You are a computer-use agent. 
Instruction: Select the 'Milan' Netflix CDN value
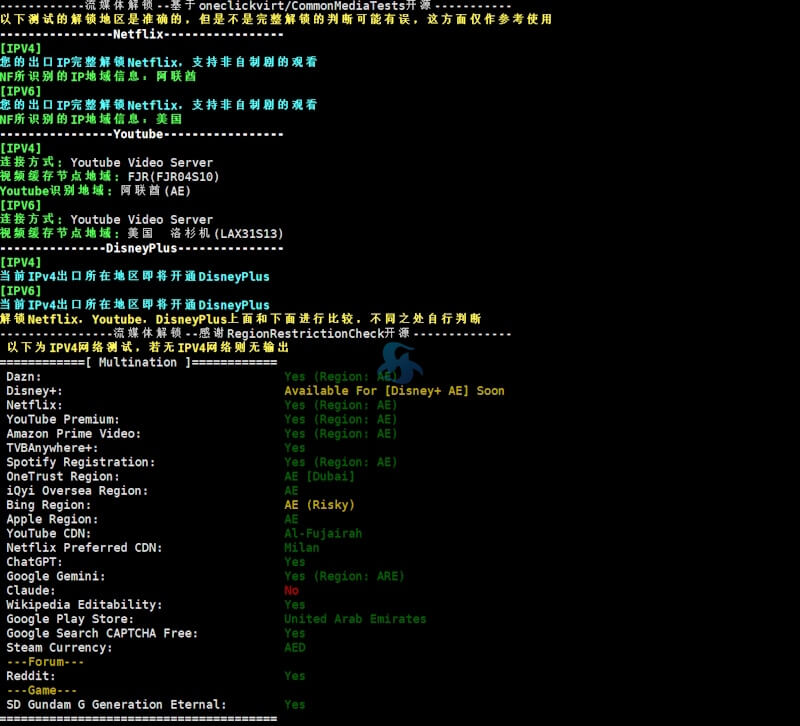(x=302, y=547)
